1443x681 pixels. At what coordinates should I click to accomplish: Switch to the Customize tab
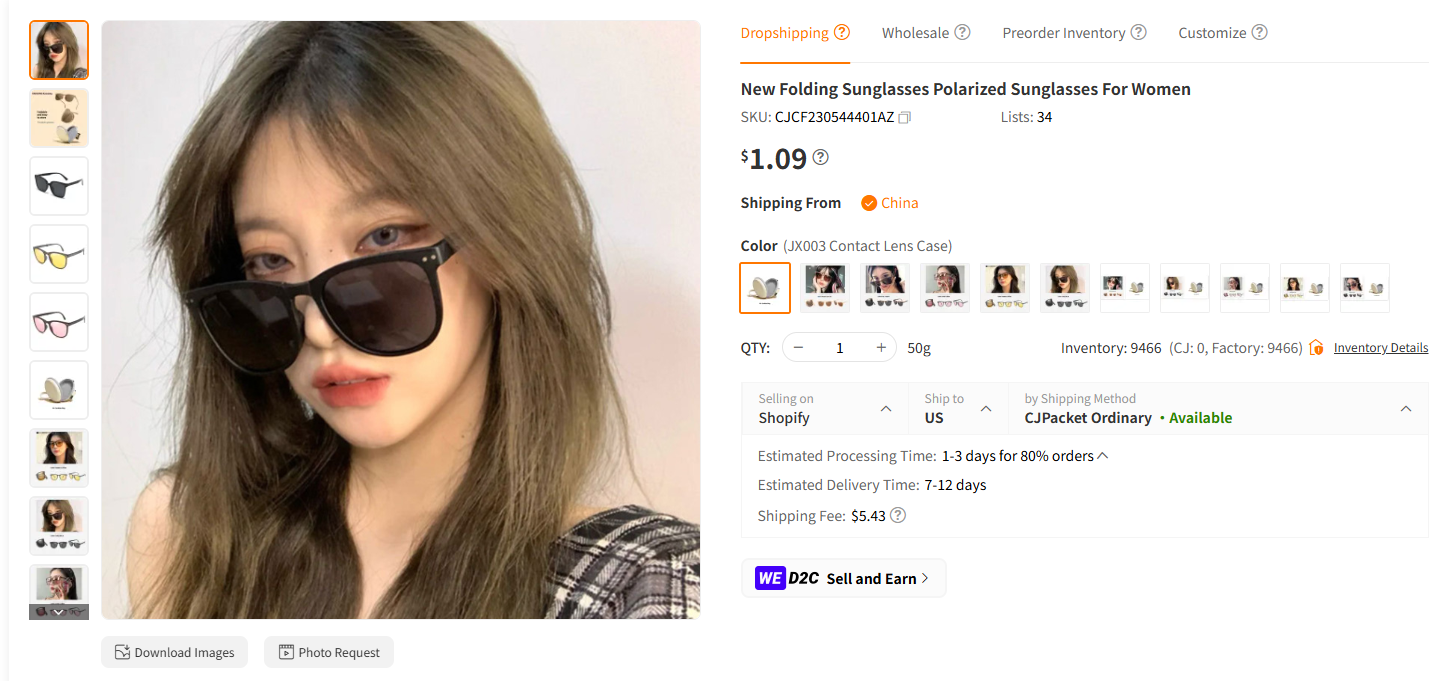click(1212, 32)
